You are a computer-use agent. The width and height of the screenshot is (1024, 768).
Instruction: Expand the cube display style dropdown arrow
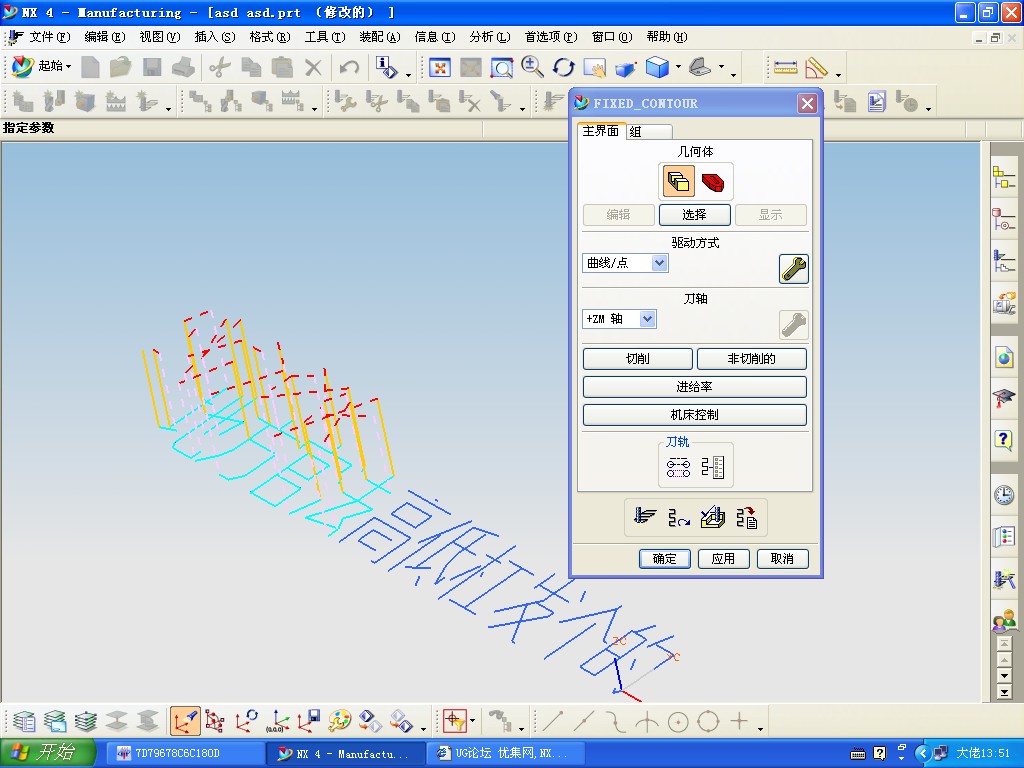pos(678,67)
